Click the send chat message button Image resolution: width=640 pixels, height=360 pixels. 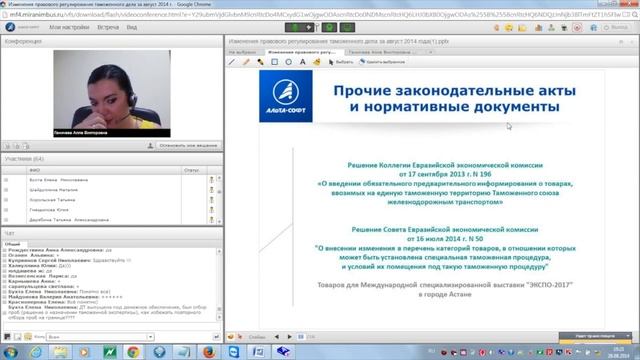tap(216, 337)
